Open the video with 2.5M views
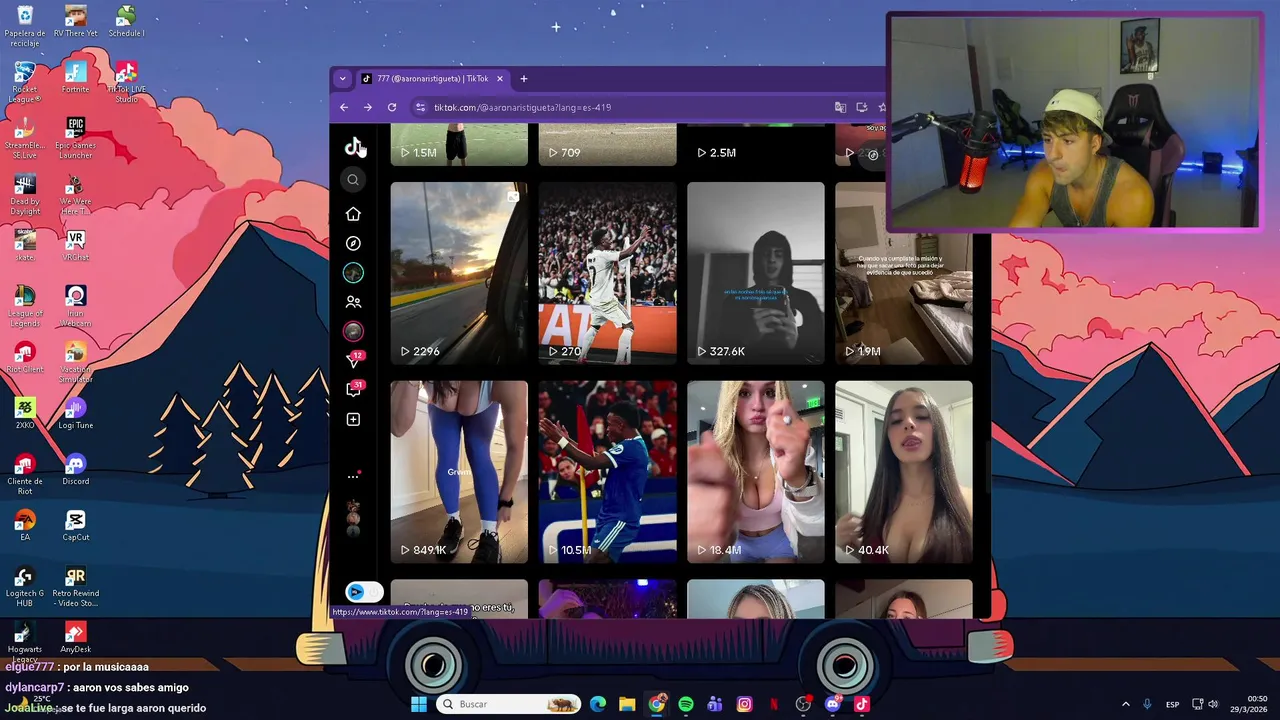The width and height of the screenshot is (1280, 720). (755, 144)
